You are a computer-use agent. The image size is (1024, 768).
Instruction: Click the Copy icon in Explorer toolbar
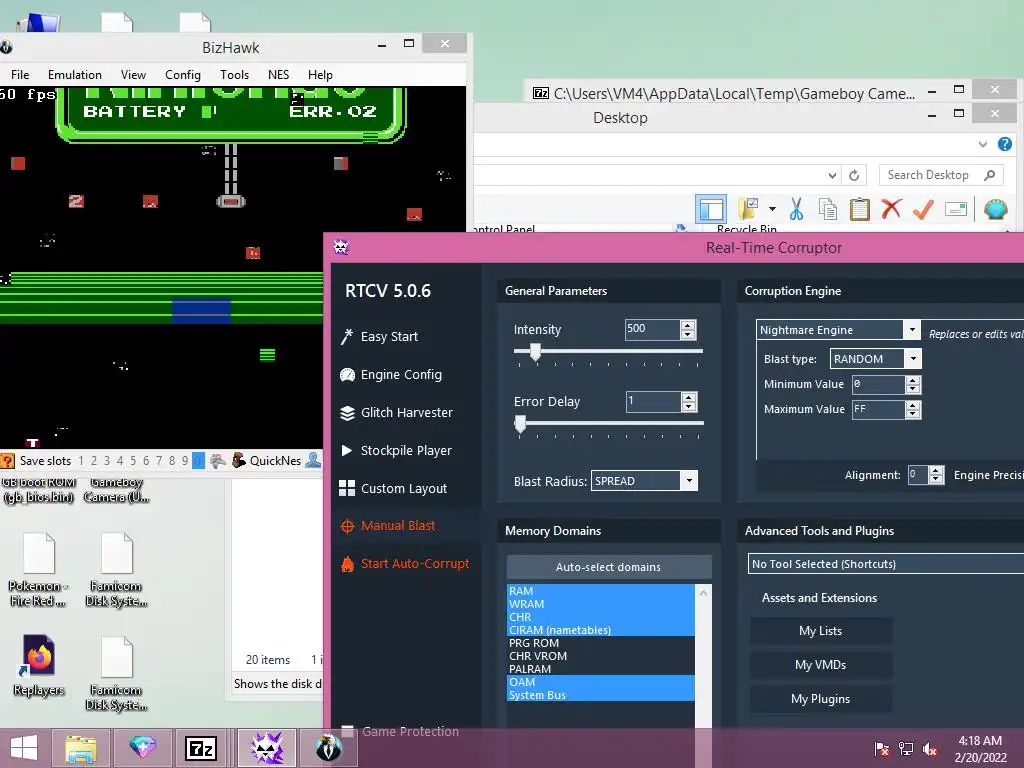tap(827, 209)
